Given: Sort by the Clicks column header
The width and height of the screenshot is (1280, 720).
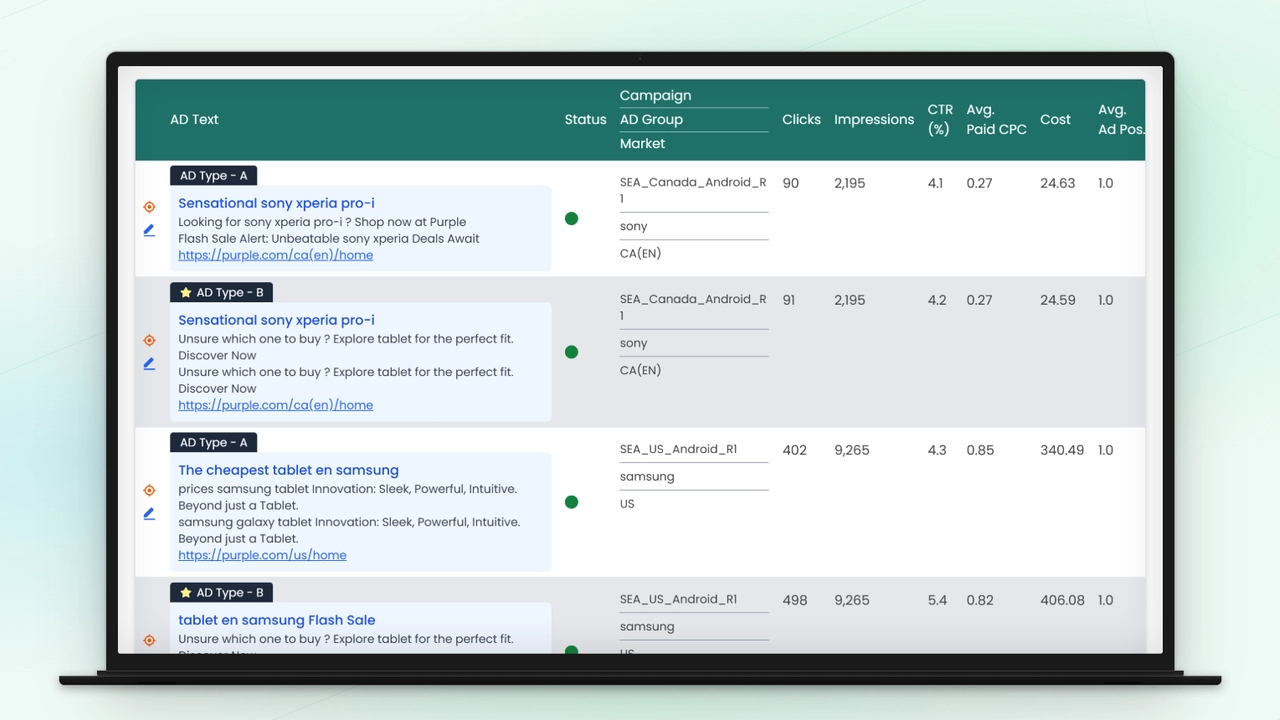Looking at the screenshot, I should [x=801, y=119].
